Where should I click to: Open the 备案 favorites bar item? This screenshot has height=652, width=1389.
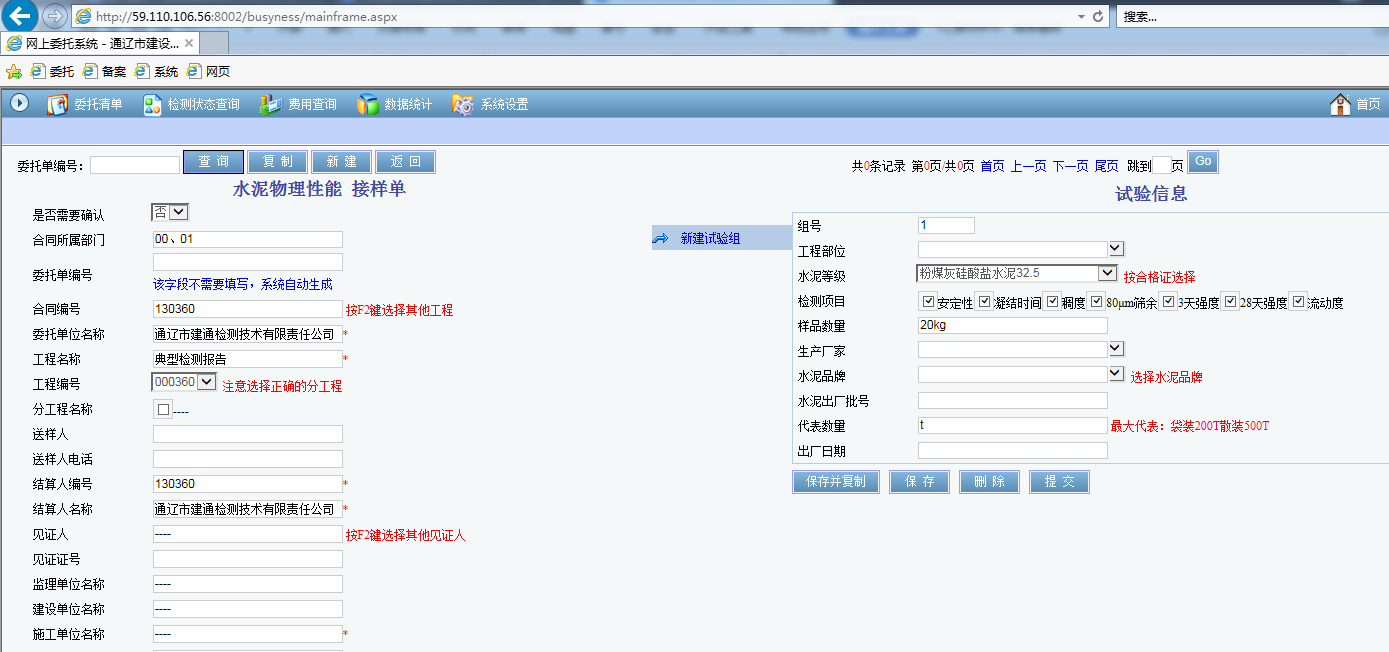pyautogui.click(x=105, y=71)
